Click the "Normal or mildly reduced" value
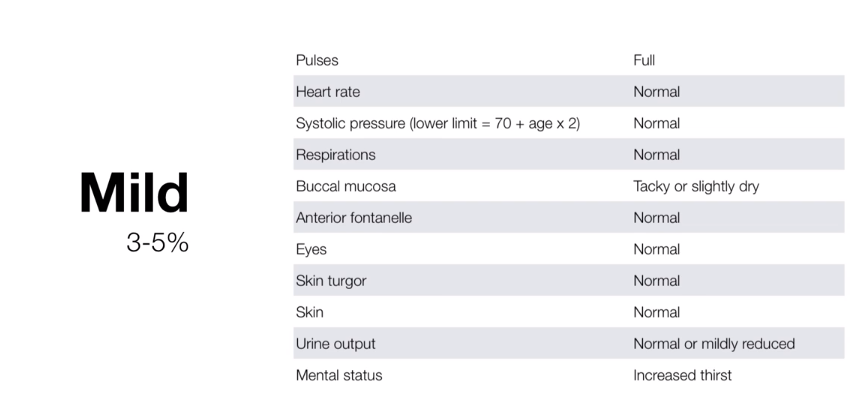The image size is (866, 420). [x=714, y=344]
